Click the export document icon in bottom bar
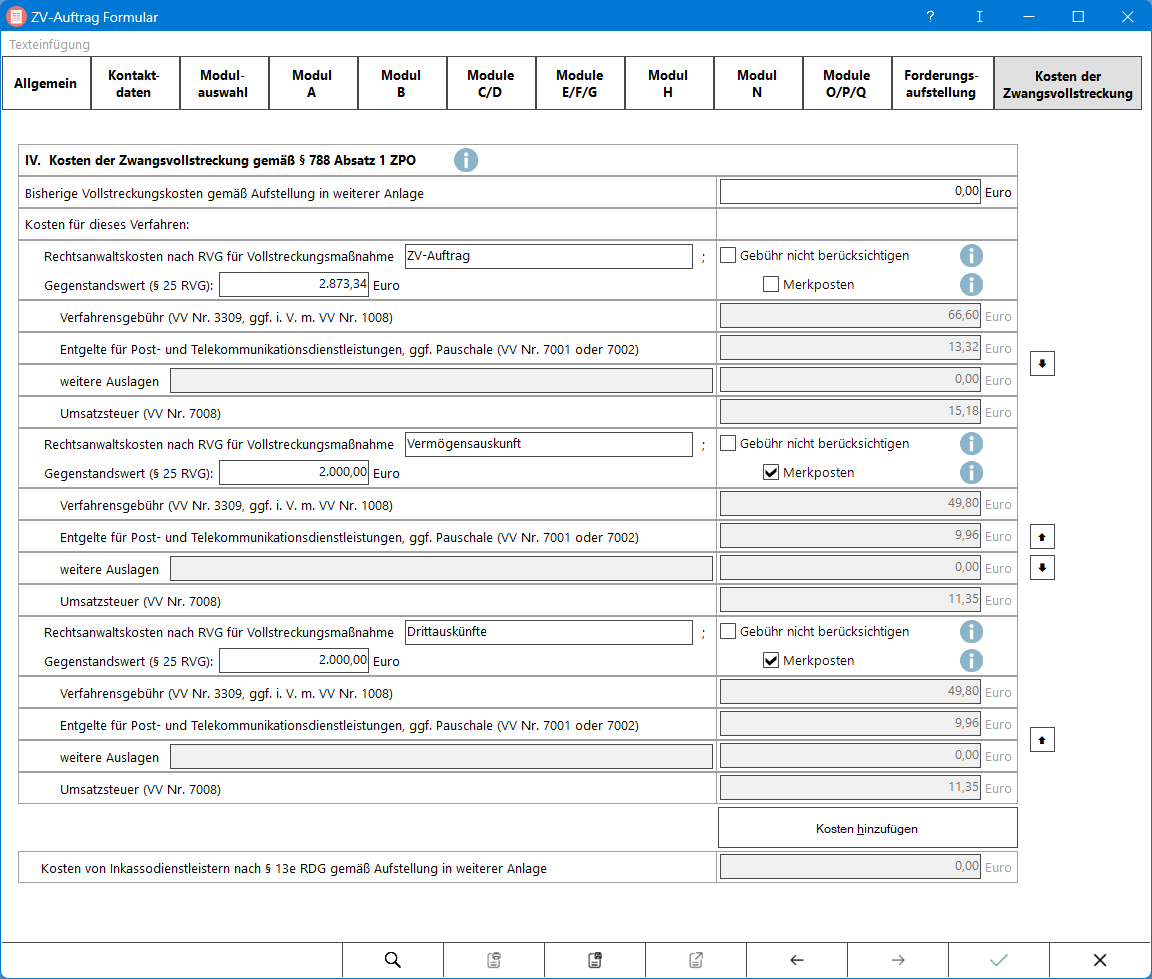 696,960
